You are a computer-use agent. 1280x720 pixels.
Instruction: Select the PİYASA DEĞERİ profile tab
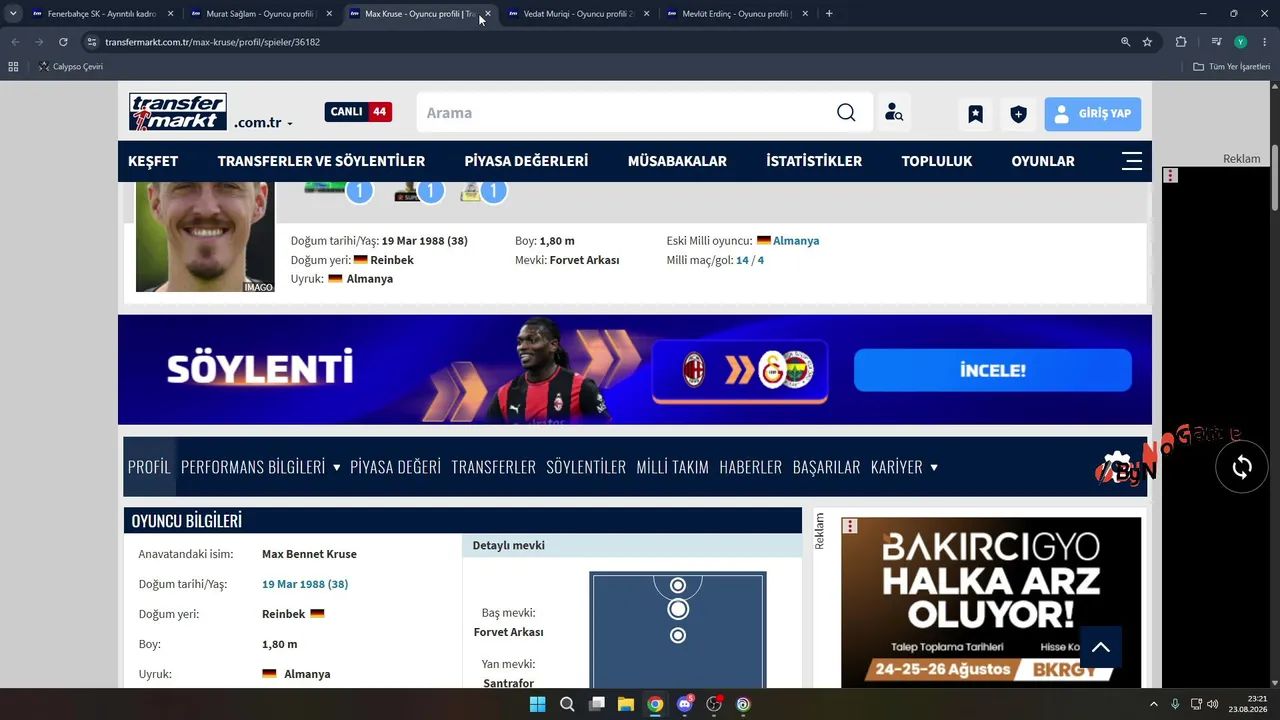pyautogui.click(x=395, y=467)
